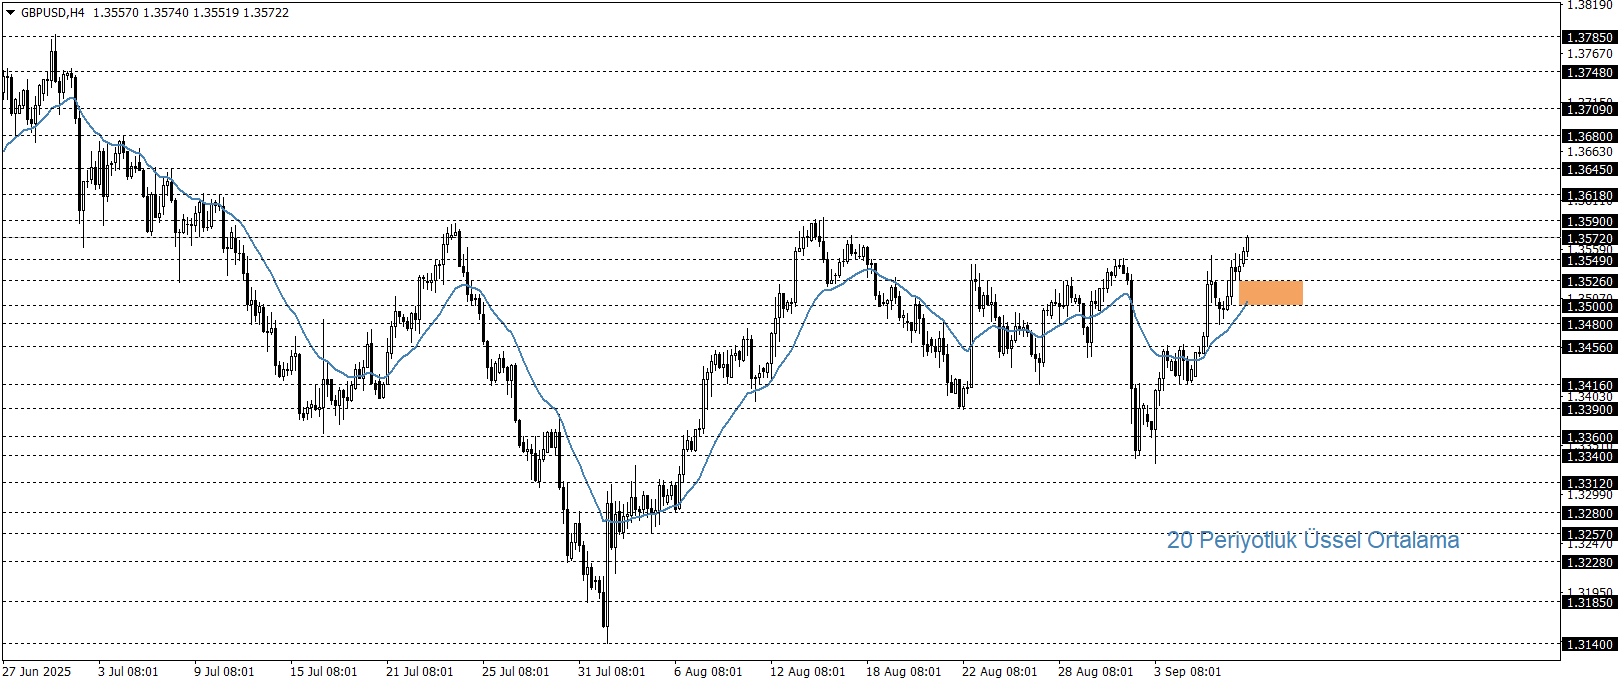Click the 1.34560 price level label

[1589, 347]
